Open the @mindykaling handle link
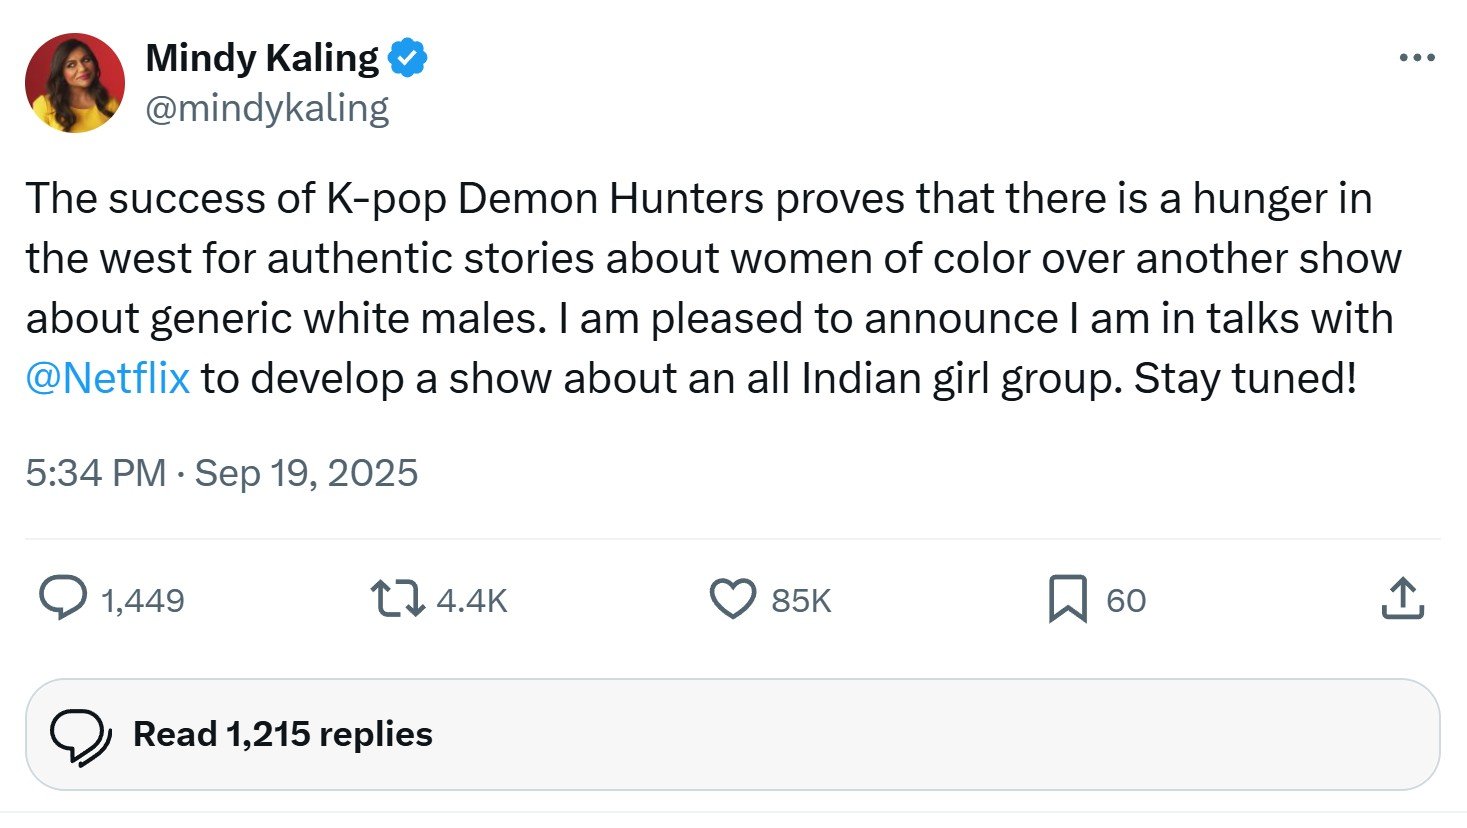The image size is (1467, 828). click(267, 108)
